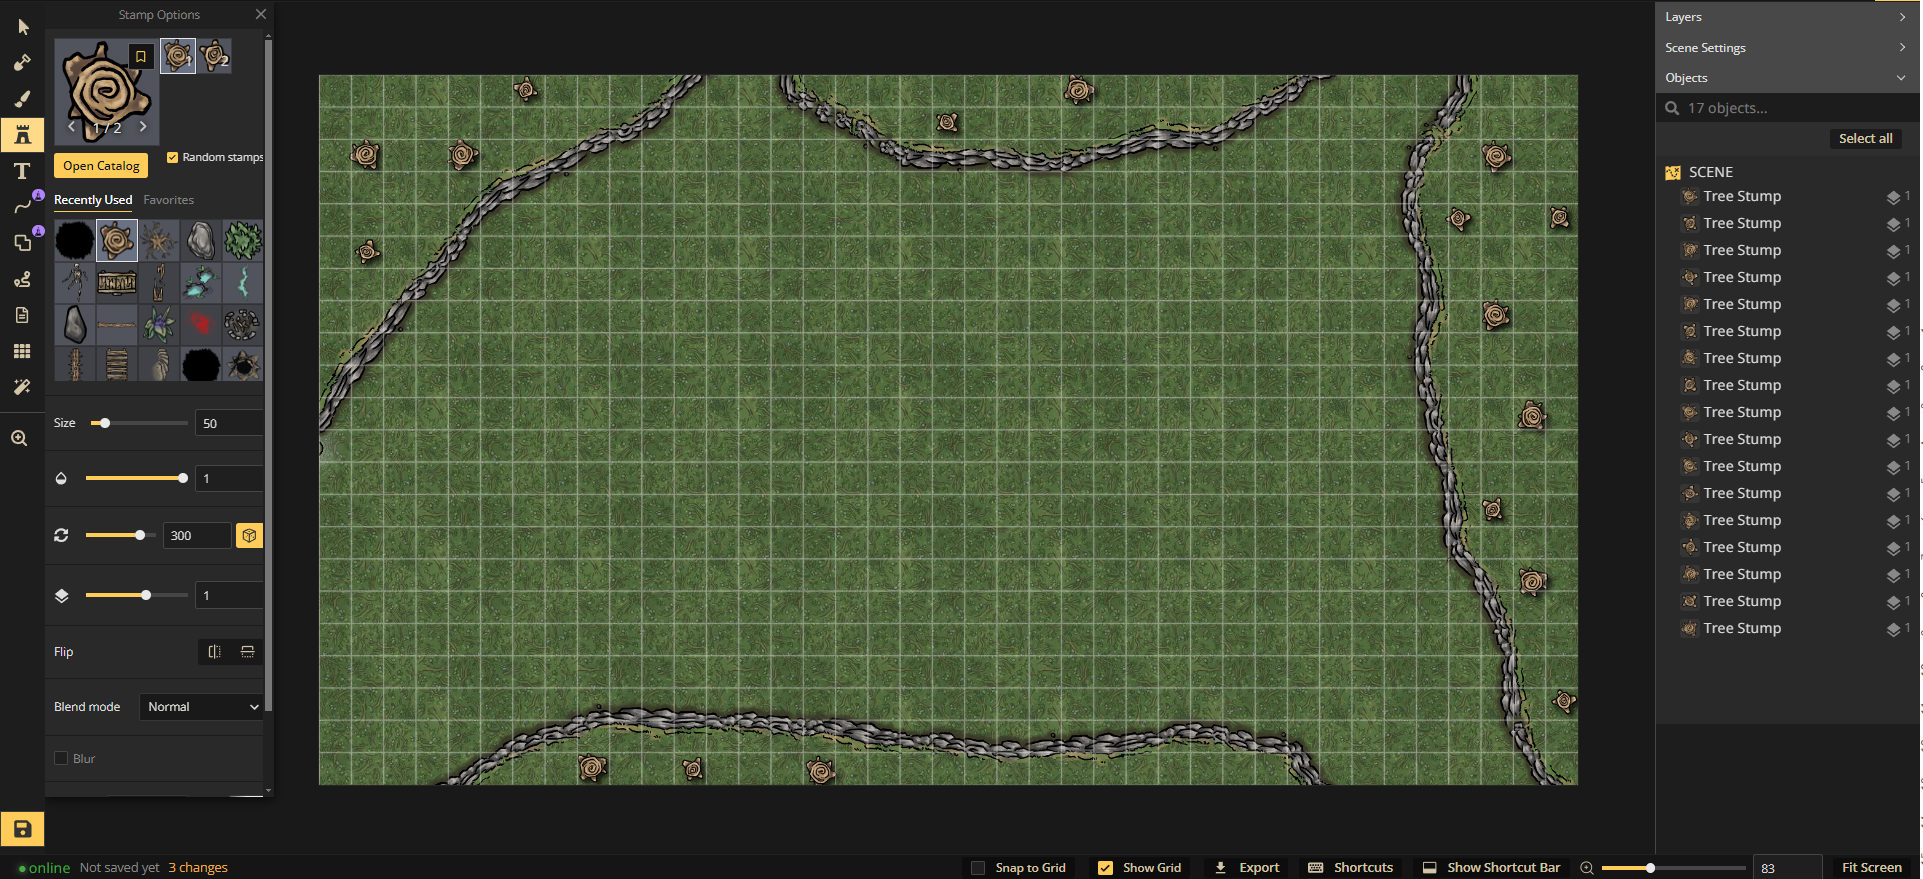
Task: Open the Blend mode dropdown
Action: click(x=201, y=707)
